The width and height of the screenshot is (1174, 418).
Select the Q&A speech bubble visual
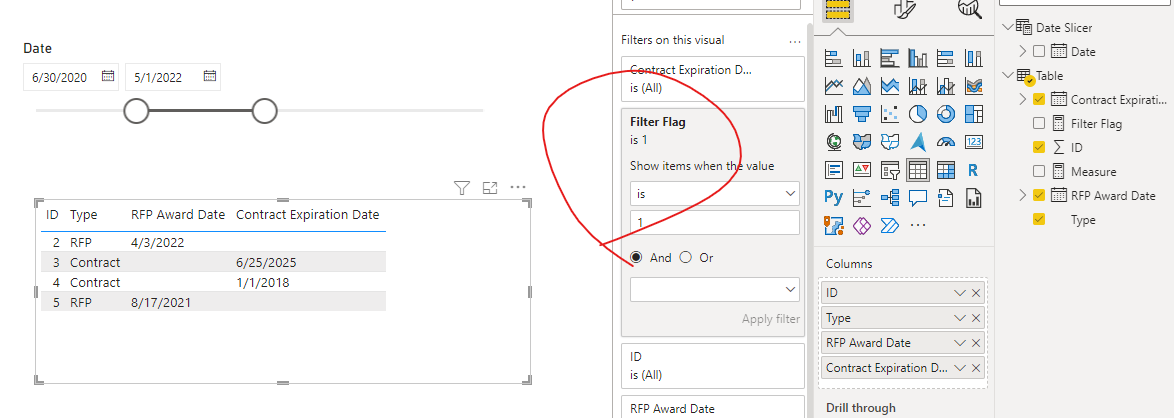point(917,198)
